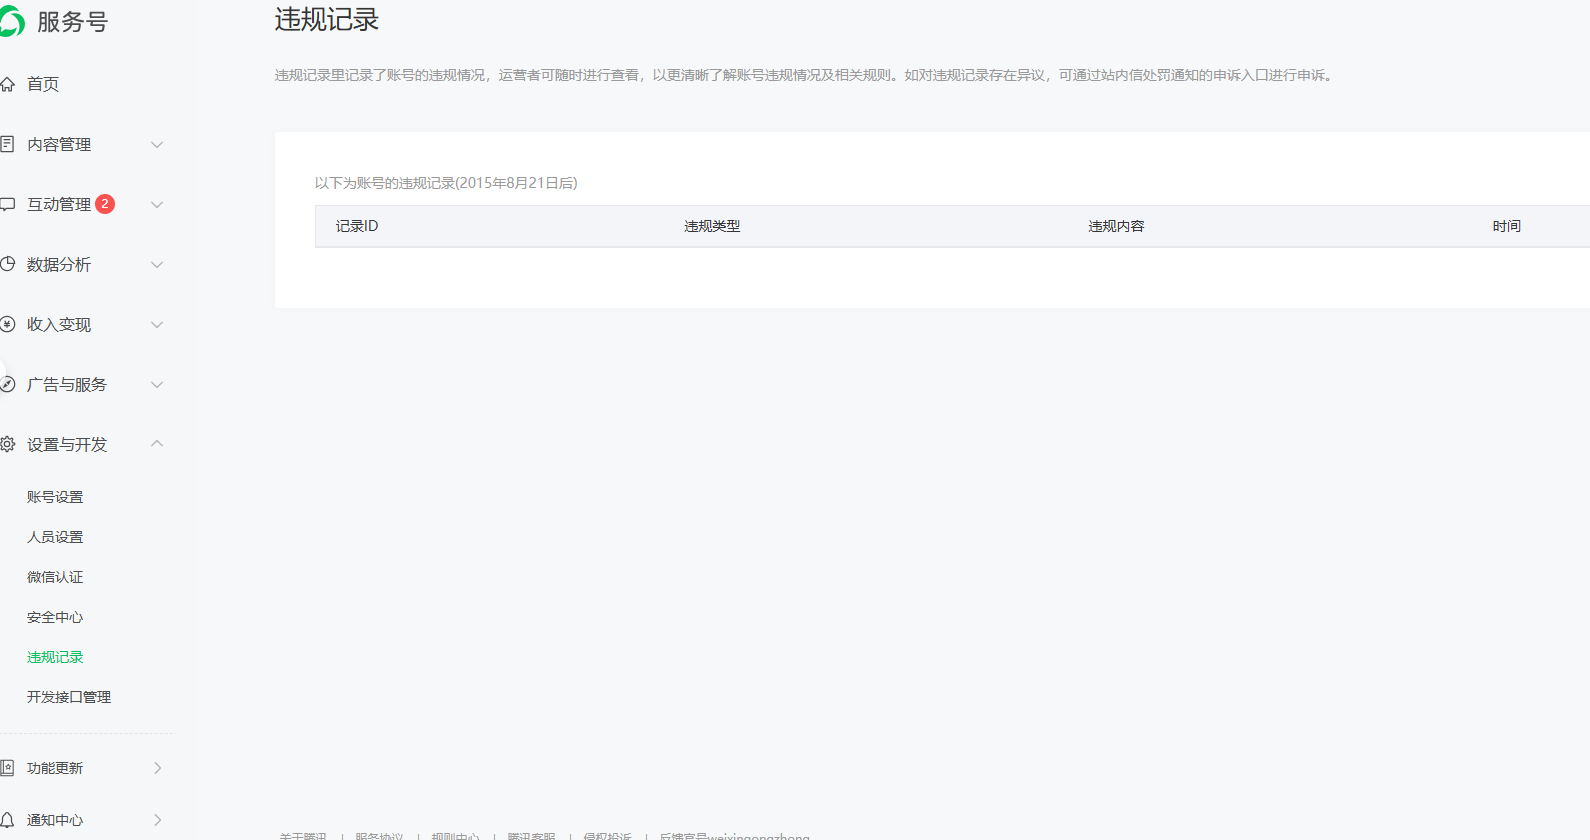This screenshot has height=840, width=1590.
Task: Click the 违规内容 column header
Action: pos(1116,226)
